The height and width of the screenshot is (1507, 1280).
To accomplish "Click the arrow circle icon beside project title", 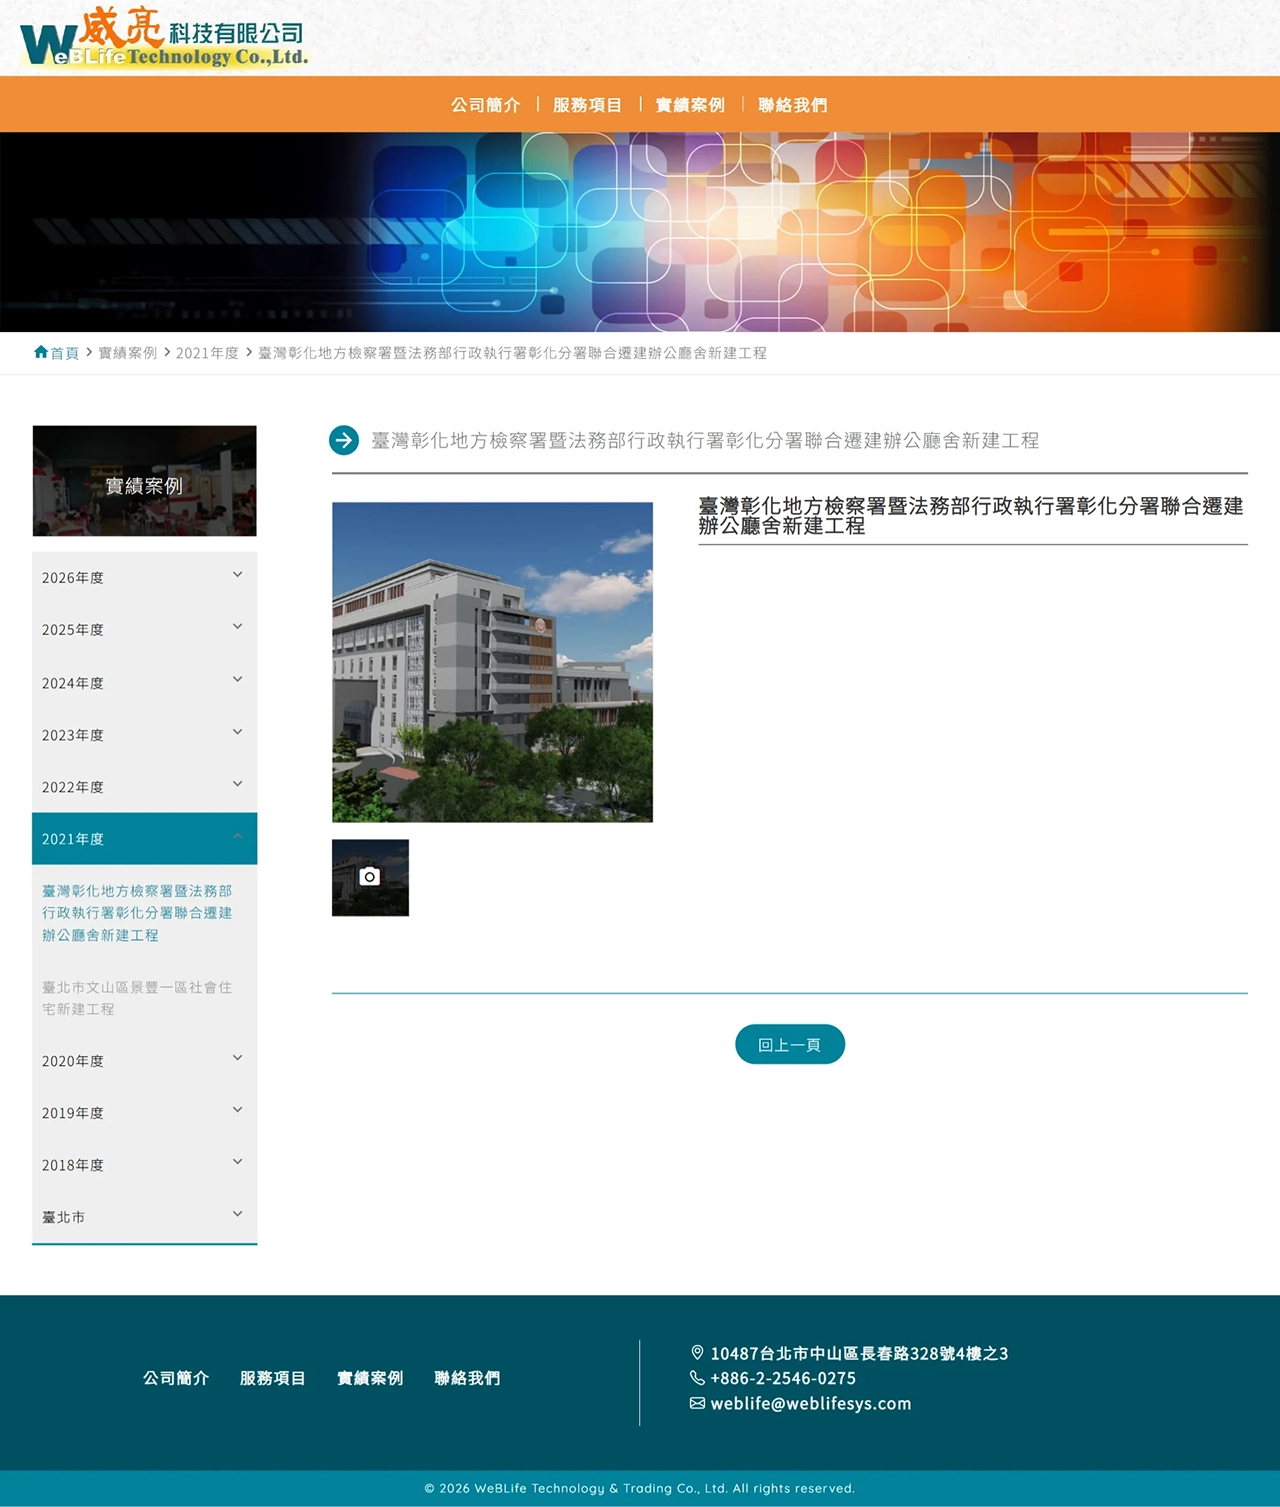I will point(344,440).
